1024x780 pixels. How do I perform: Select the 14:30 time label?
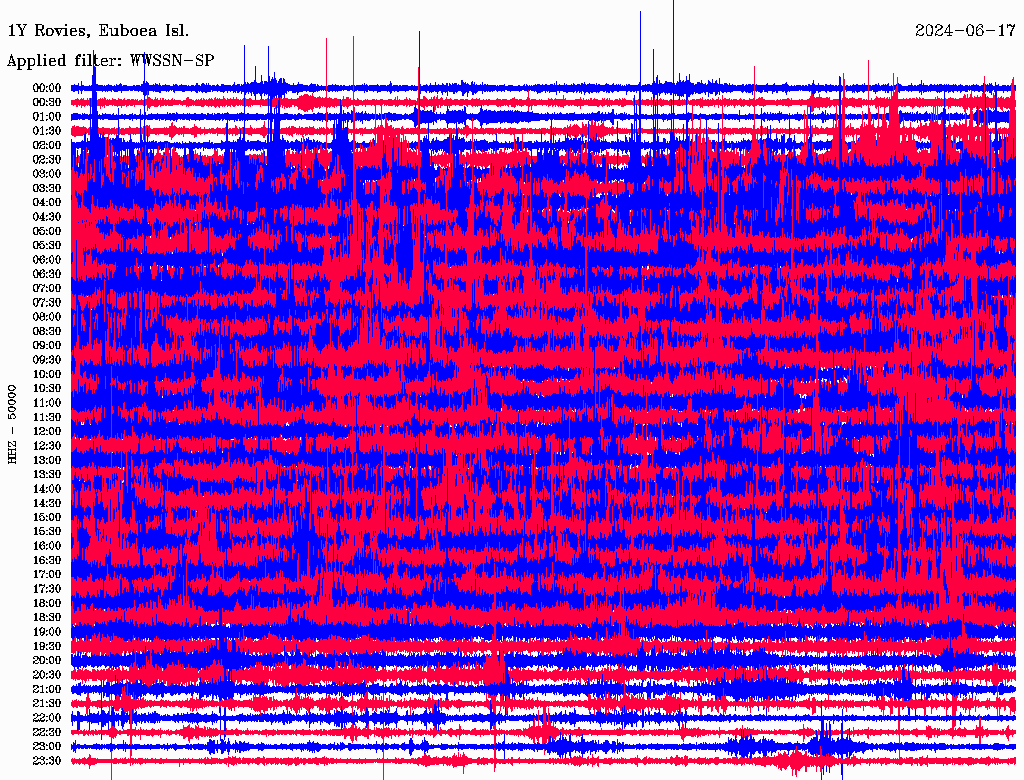point(47,504)
